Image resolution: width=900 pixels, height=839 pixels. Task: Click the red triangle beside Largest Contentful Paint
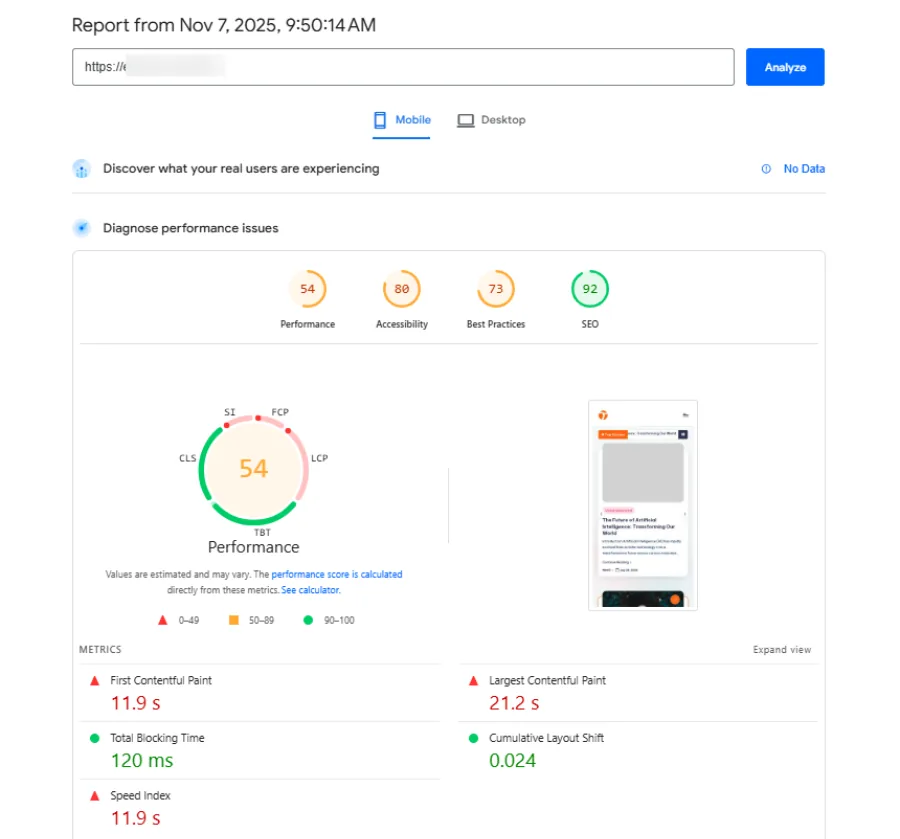[x=473, y=680]
